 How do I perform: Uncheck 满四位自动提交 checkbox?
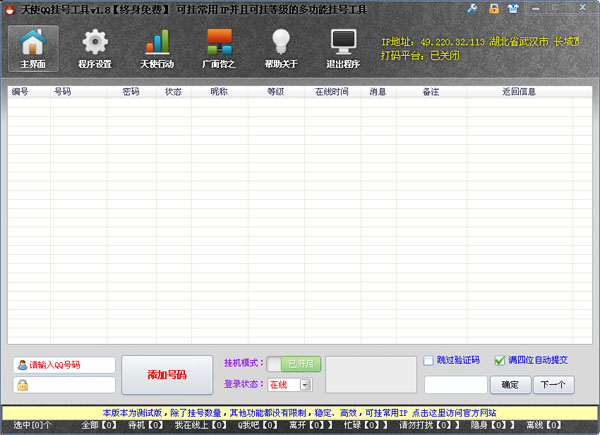500,360
